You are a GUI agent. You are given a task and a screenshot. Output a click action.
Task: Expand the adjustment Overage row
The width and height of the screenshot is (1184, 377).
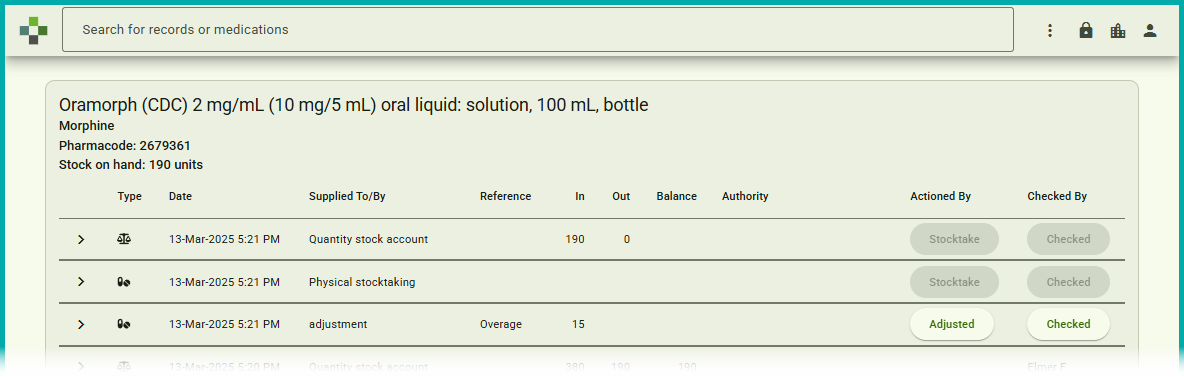coord(82,324)
